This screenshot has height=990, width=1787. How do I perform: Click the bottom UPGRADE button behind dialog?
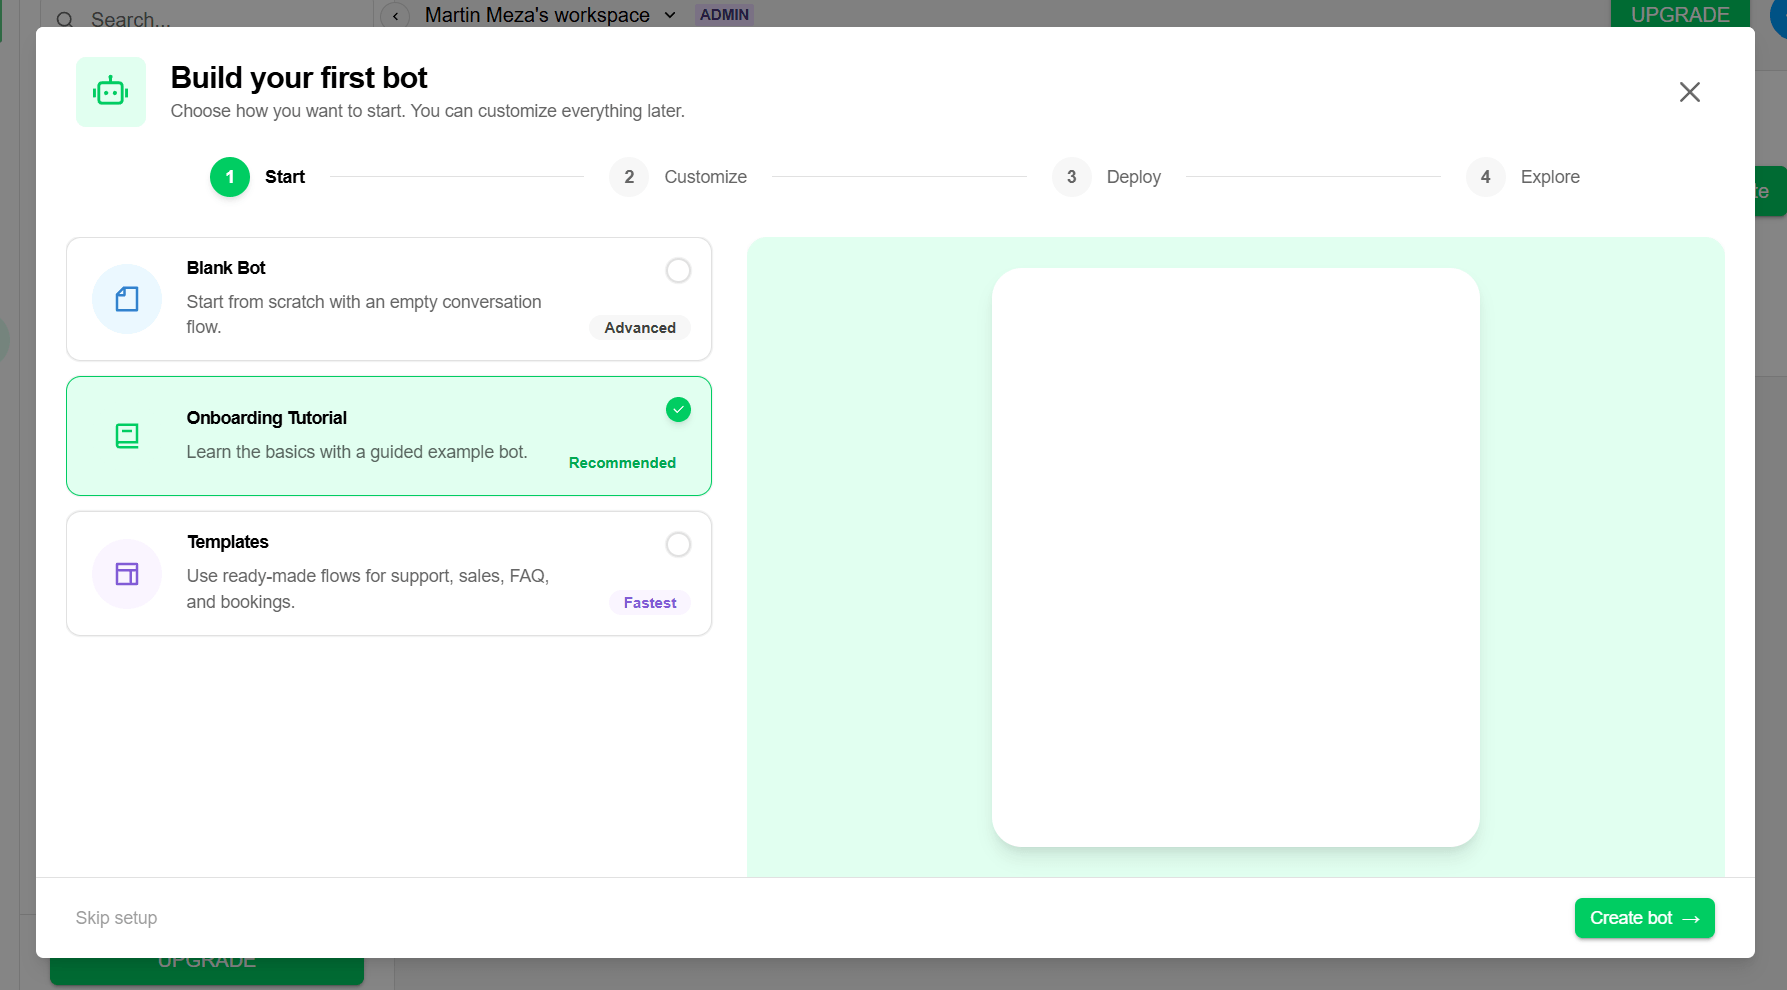tap(207, 970)
